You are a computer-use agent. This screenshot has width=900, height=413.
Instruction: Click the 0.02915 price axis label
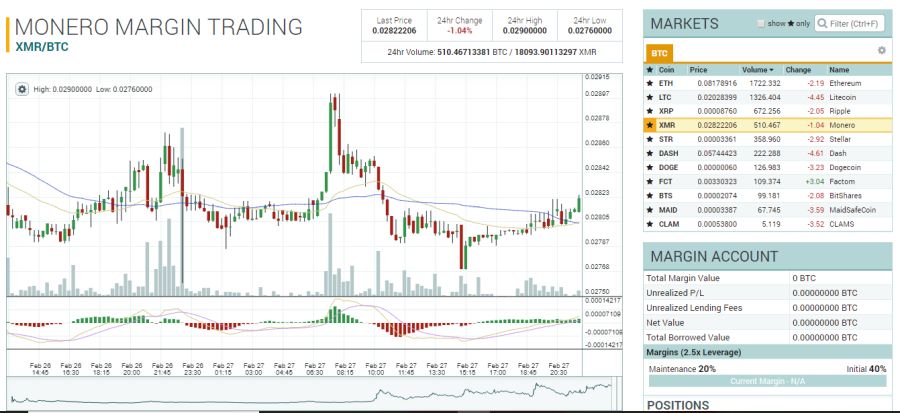(597, 77)
